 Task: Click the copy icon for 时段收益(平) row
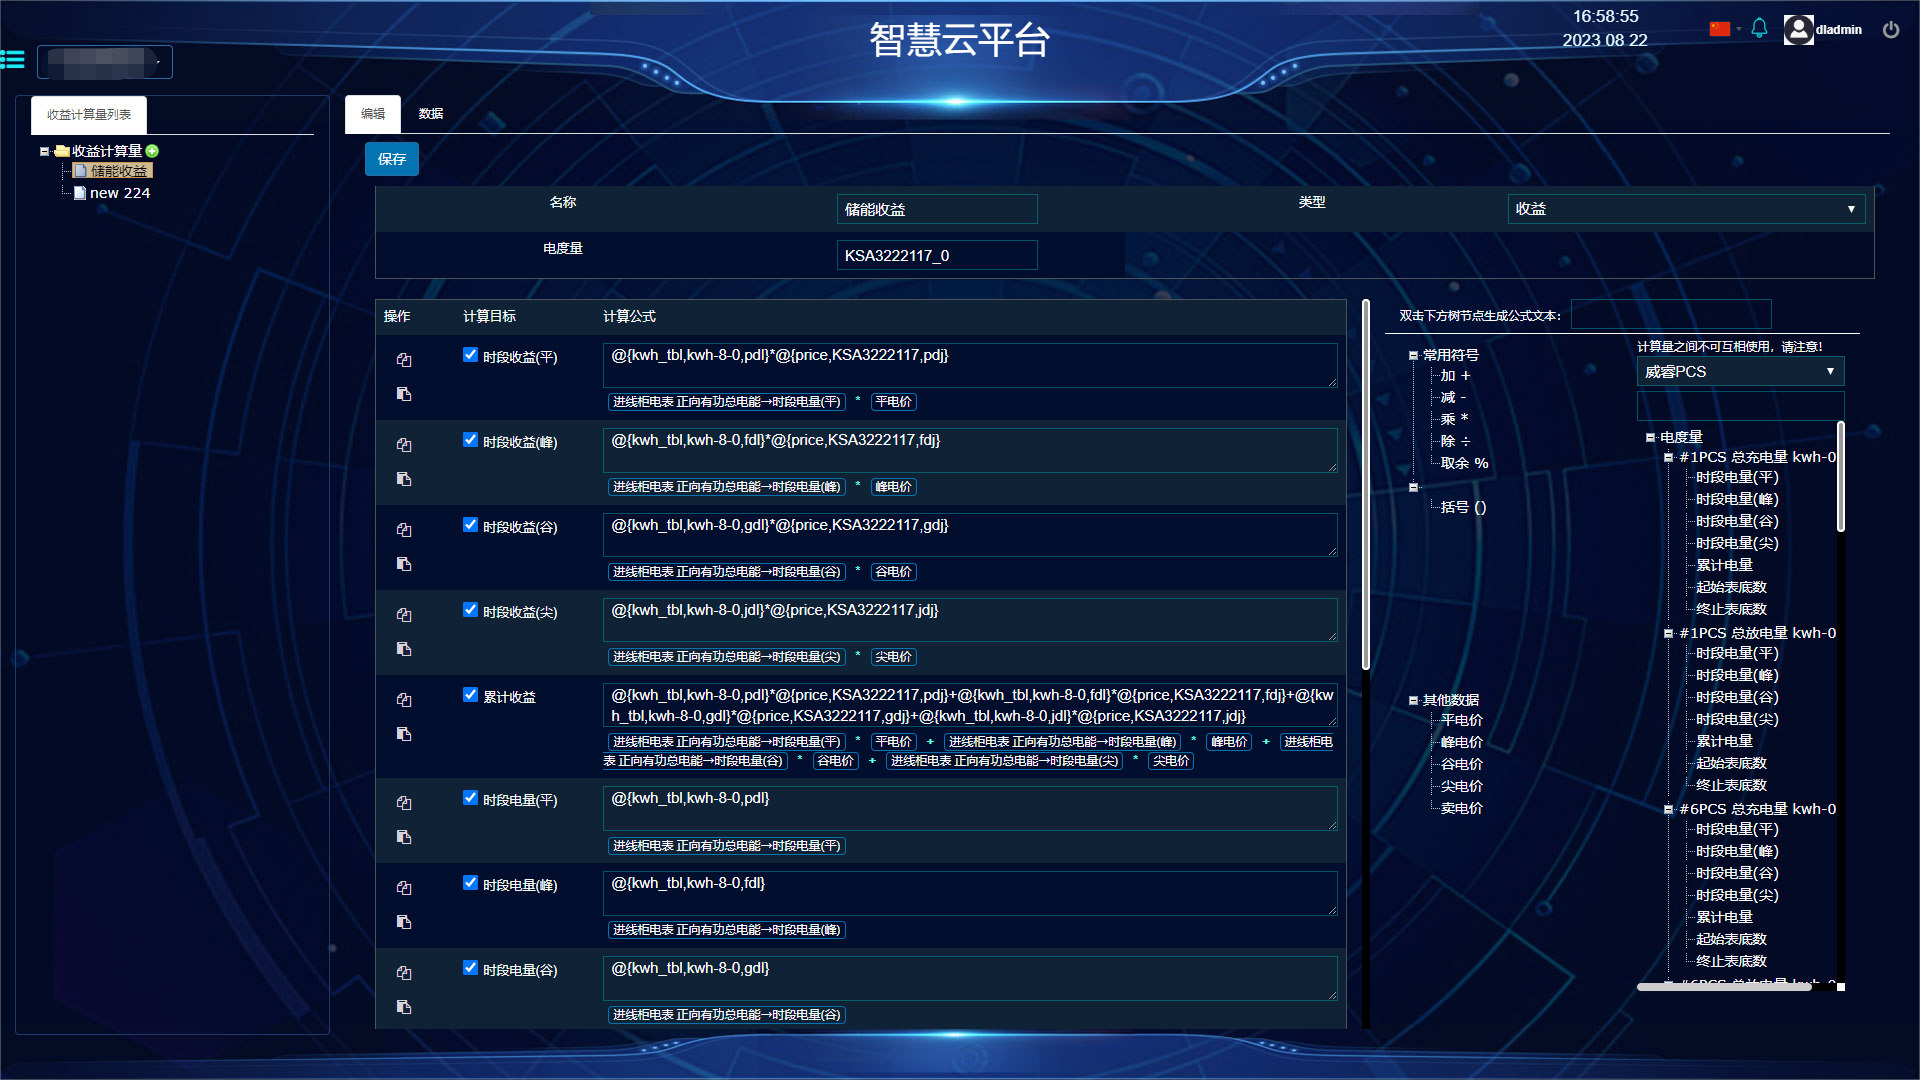[404, 360]
